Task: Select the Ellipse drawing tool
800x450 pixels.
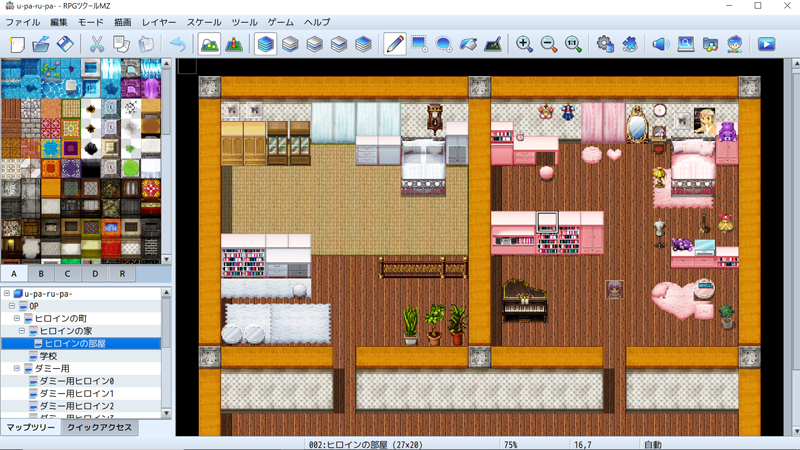Action: click(x=444, y=44)
